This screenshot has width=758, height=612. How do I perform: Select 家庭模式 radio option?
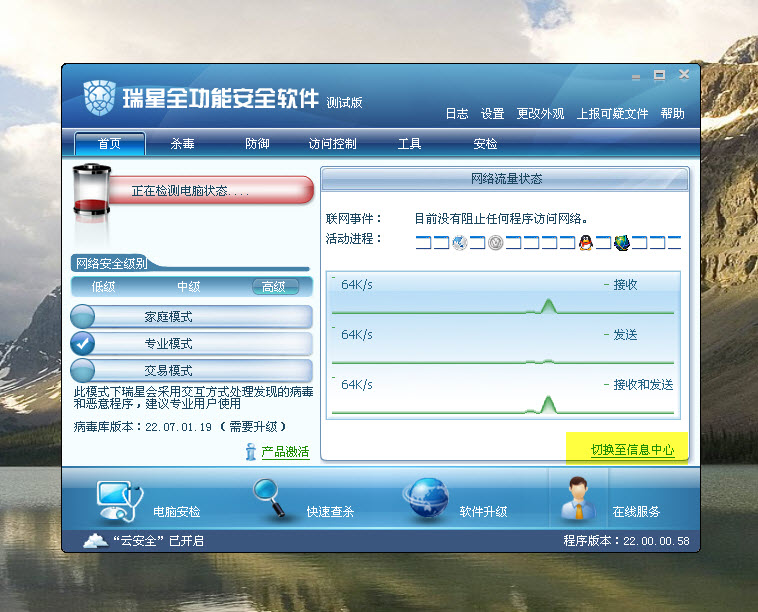(x=191, y=317)
